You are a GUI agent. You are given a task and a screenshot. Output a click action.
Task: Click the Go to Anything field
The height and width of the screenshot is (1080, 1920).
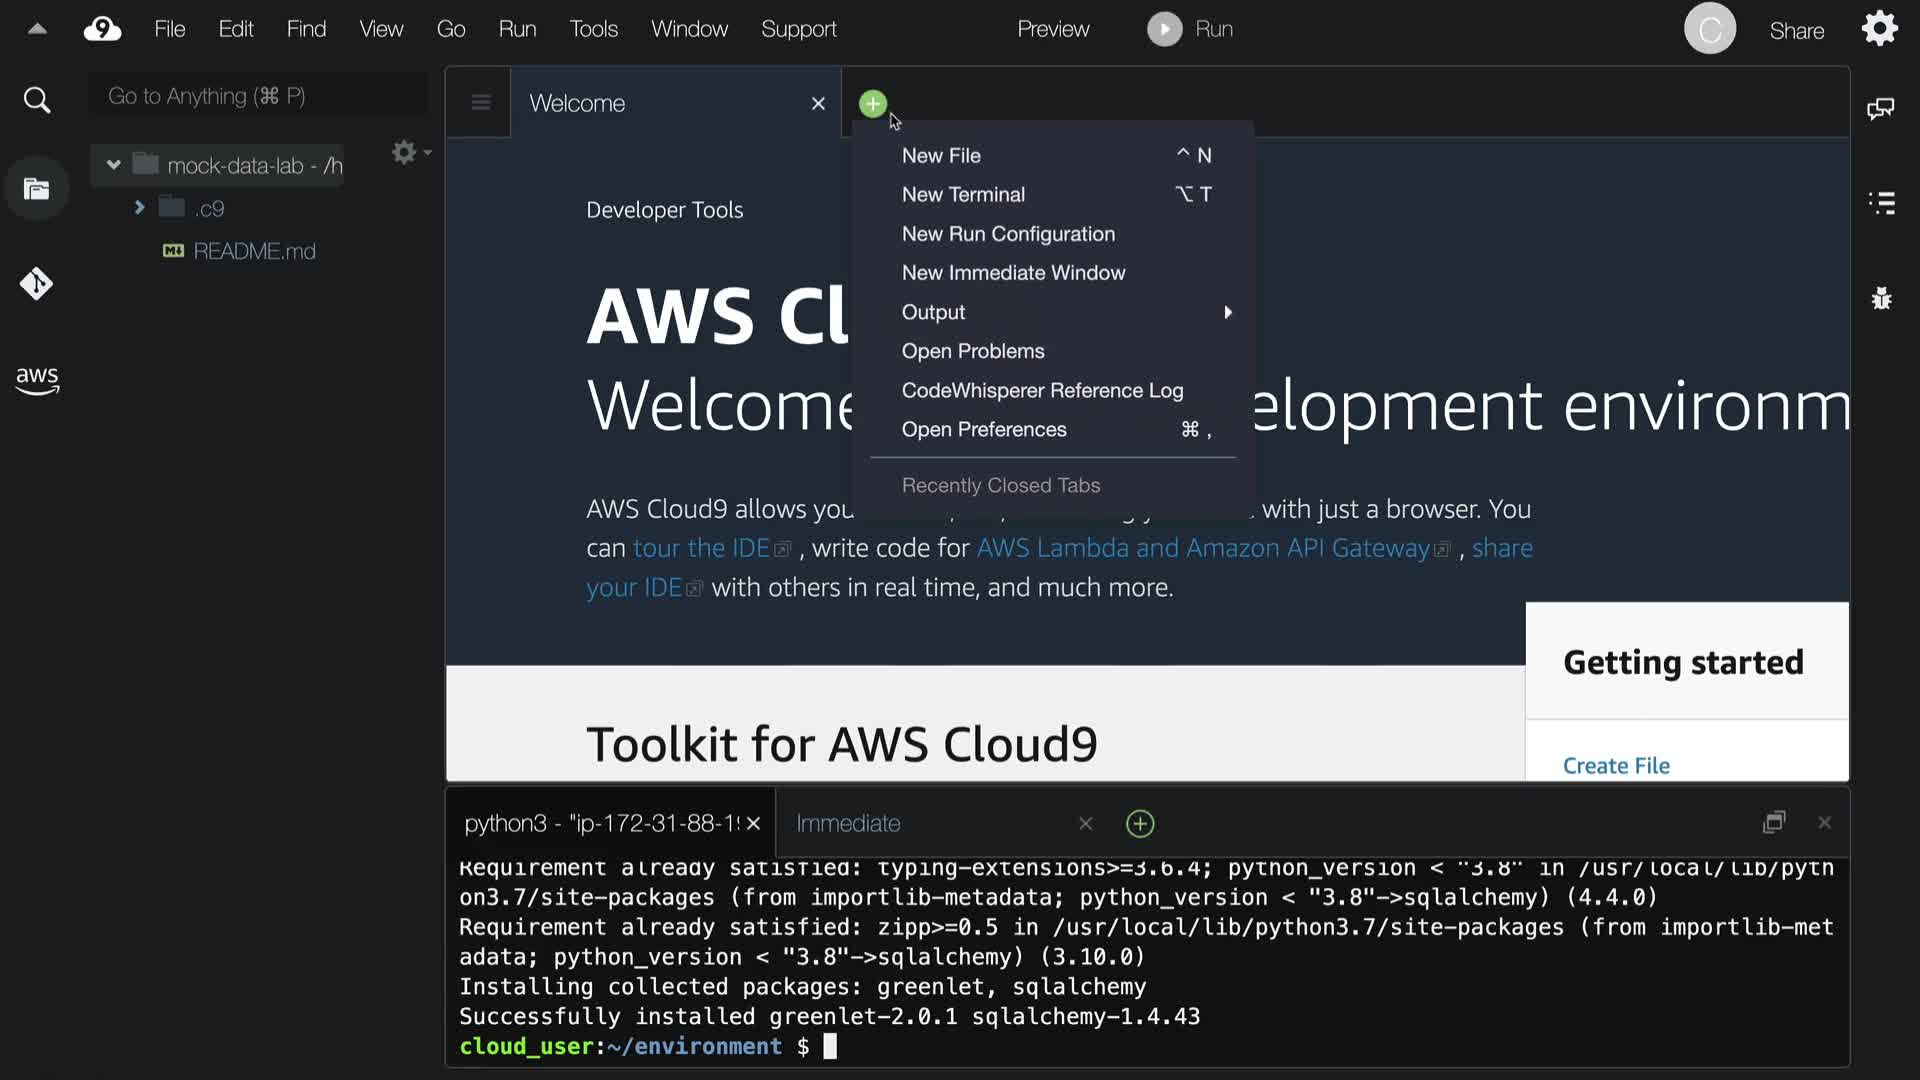[x=258, y=96]
